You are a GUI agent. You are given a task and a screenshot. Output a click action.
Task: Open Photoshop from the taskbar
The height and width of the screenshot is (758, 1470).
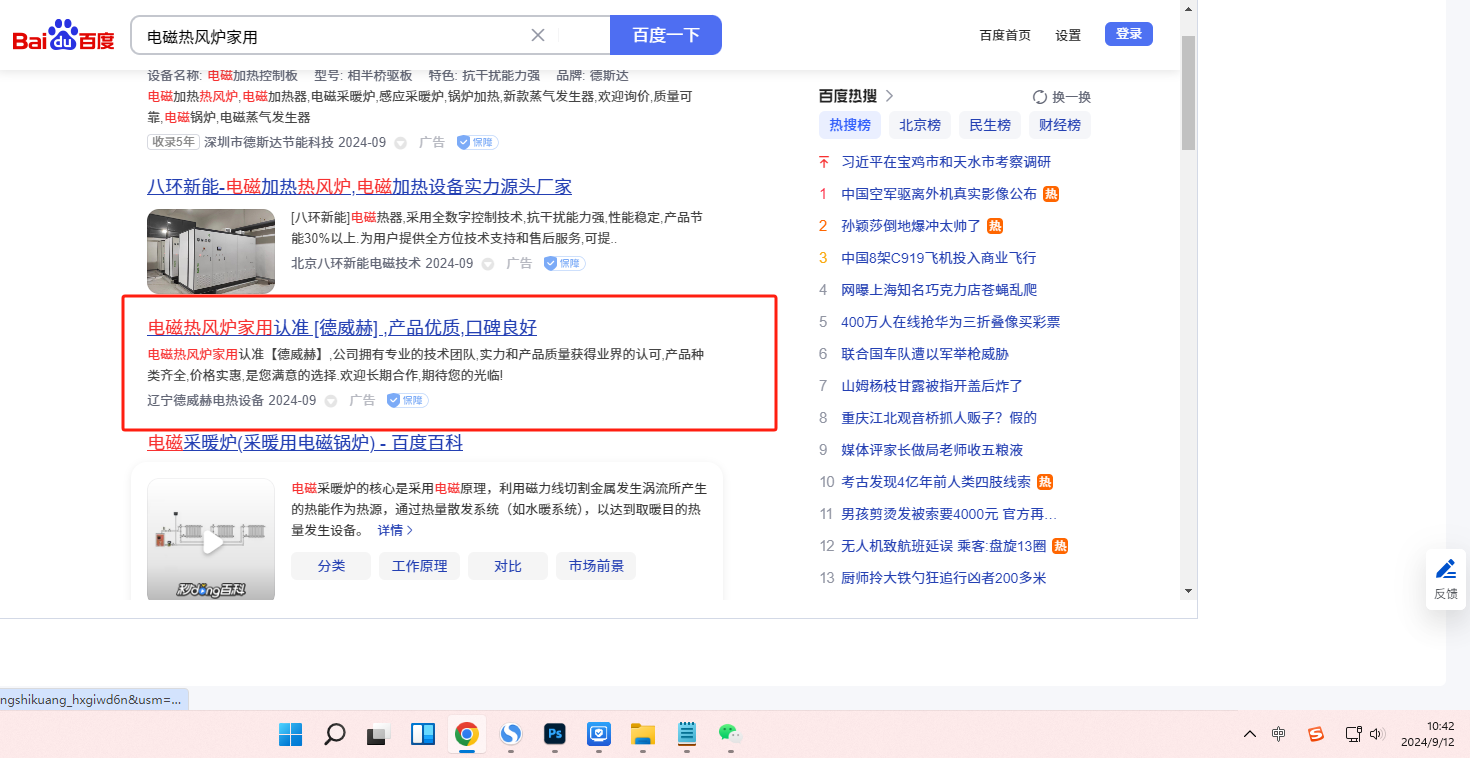pos(555,735)
